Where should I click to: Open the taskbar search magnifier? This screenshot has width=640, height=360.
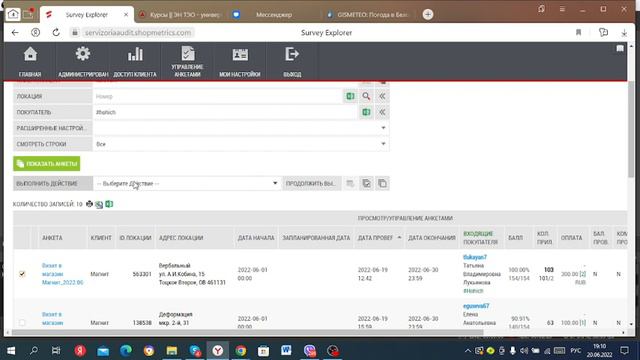34,350
